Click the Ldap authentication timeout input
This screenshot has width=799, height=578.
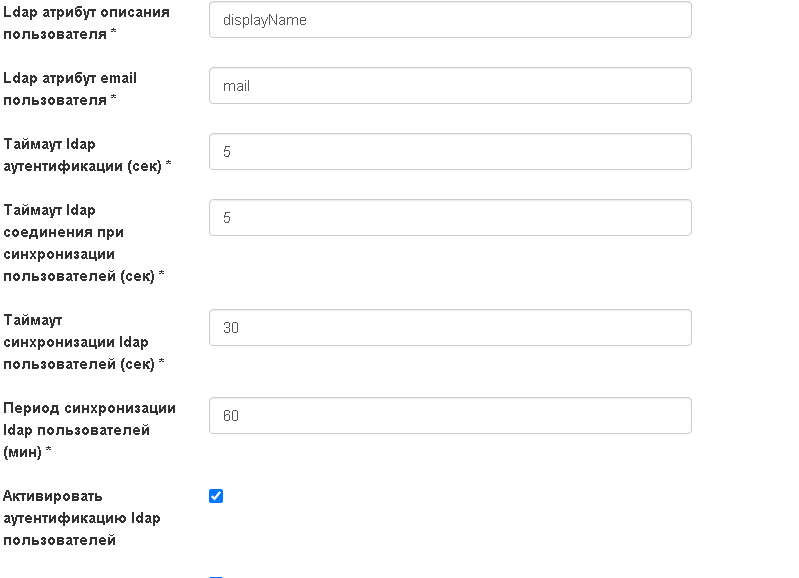(x=450, y=152)
